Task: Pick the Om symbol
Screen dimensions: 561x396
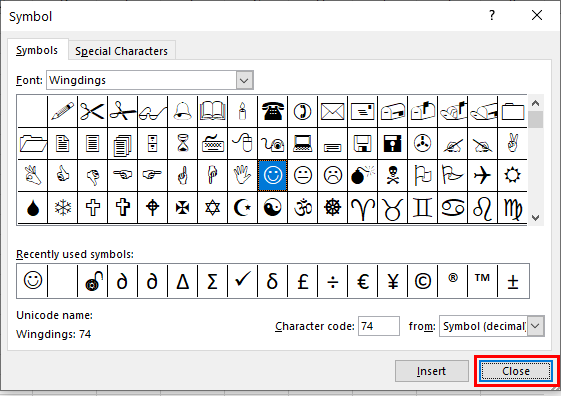Action: [x=303, y=207]
